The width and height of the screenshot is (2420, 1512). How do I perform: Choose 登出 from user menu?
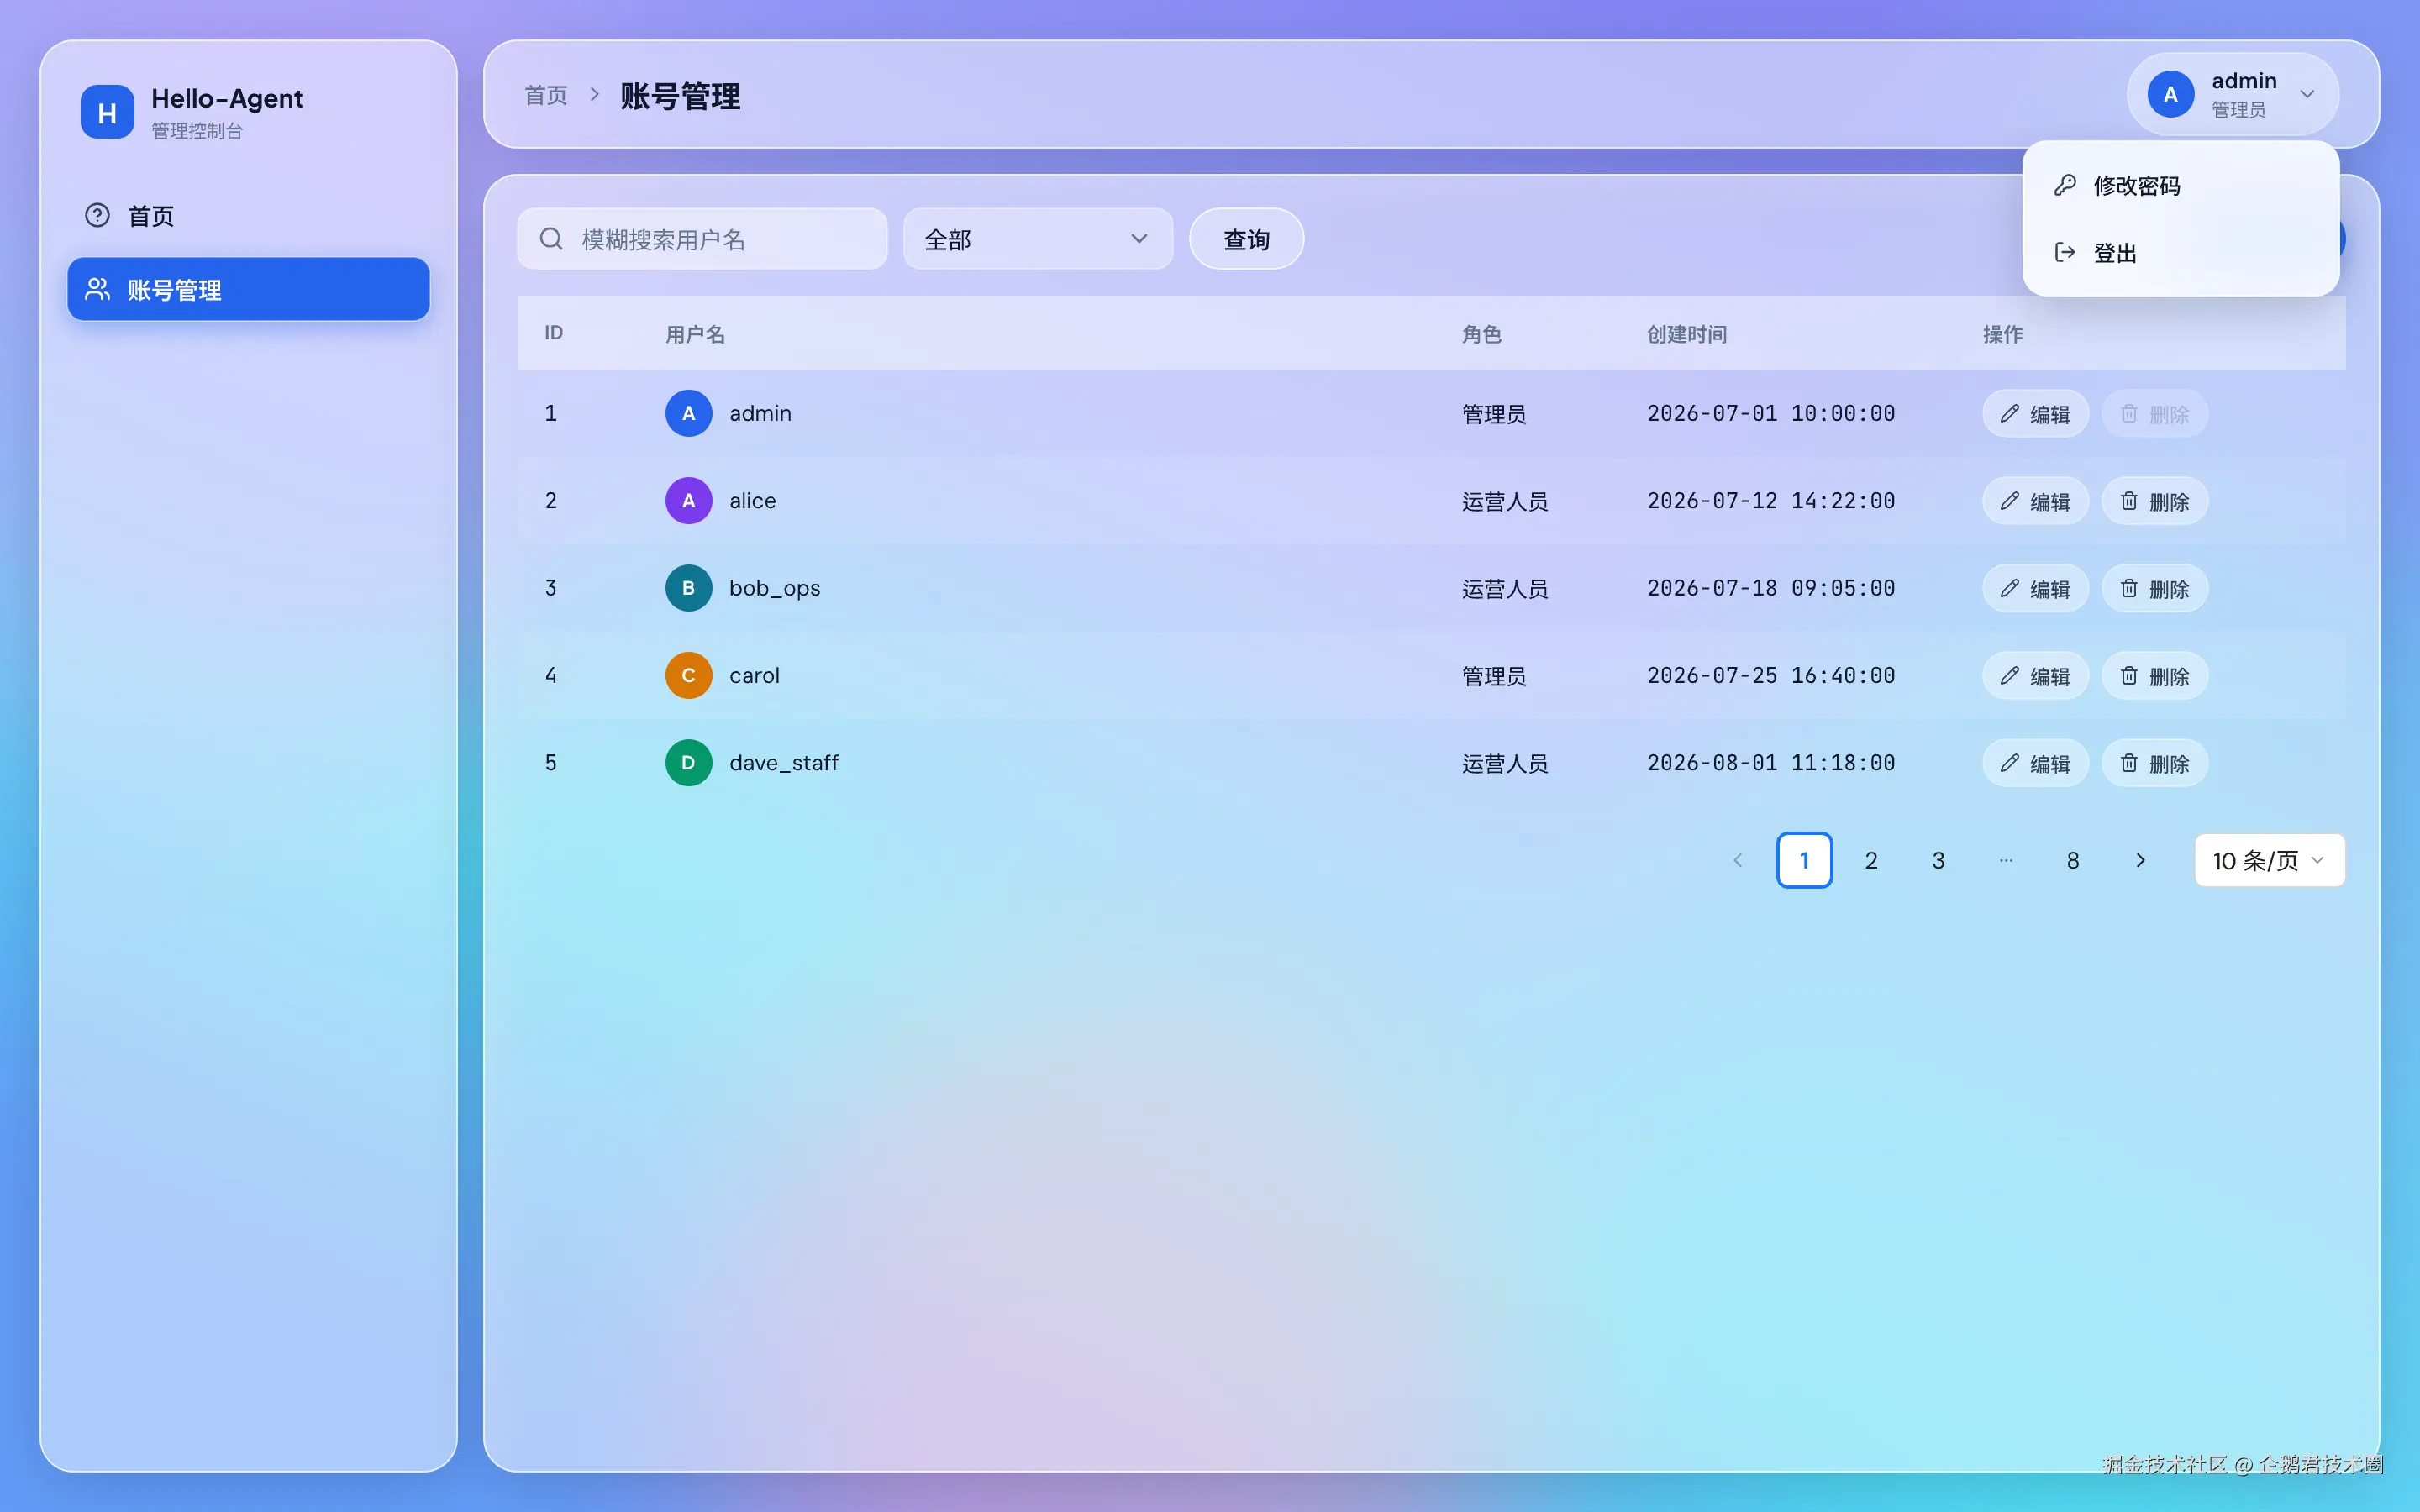(x=2180, y=252)
